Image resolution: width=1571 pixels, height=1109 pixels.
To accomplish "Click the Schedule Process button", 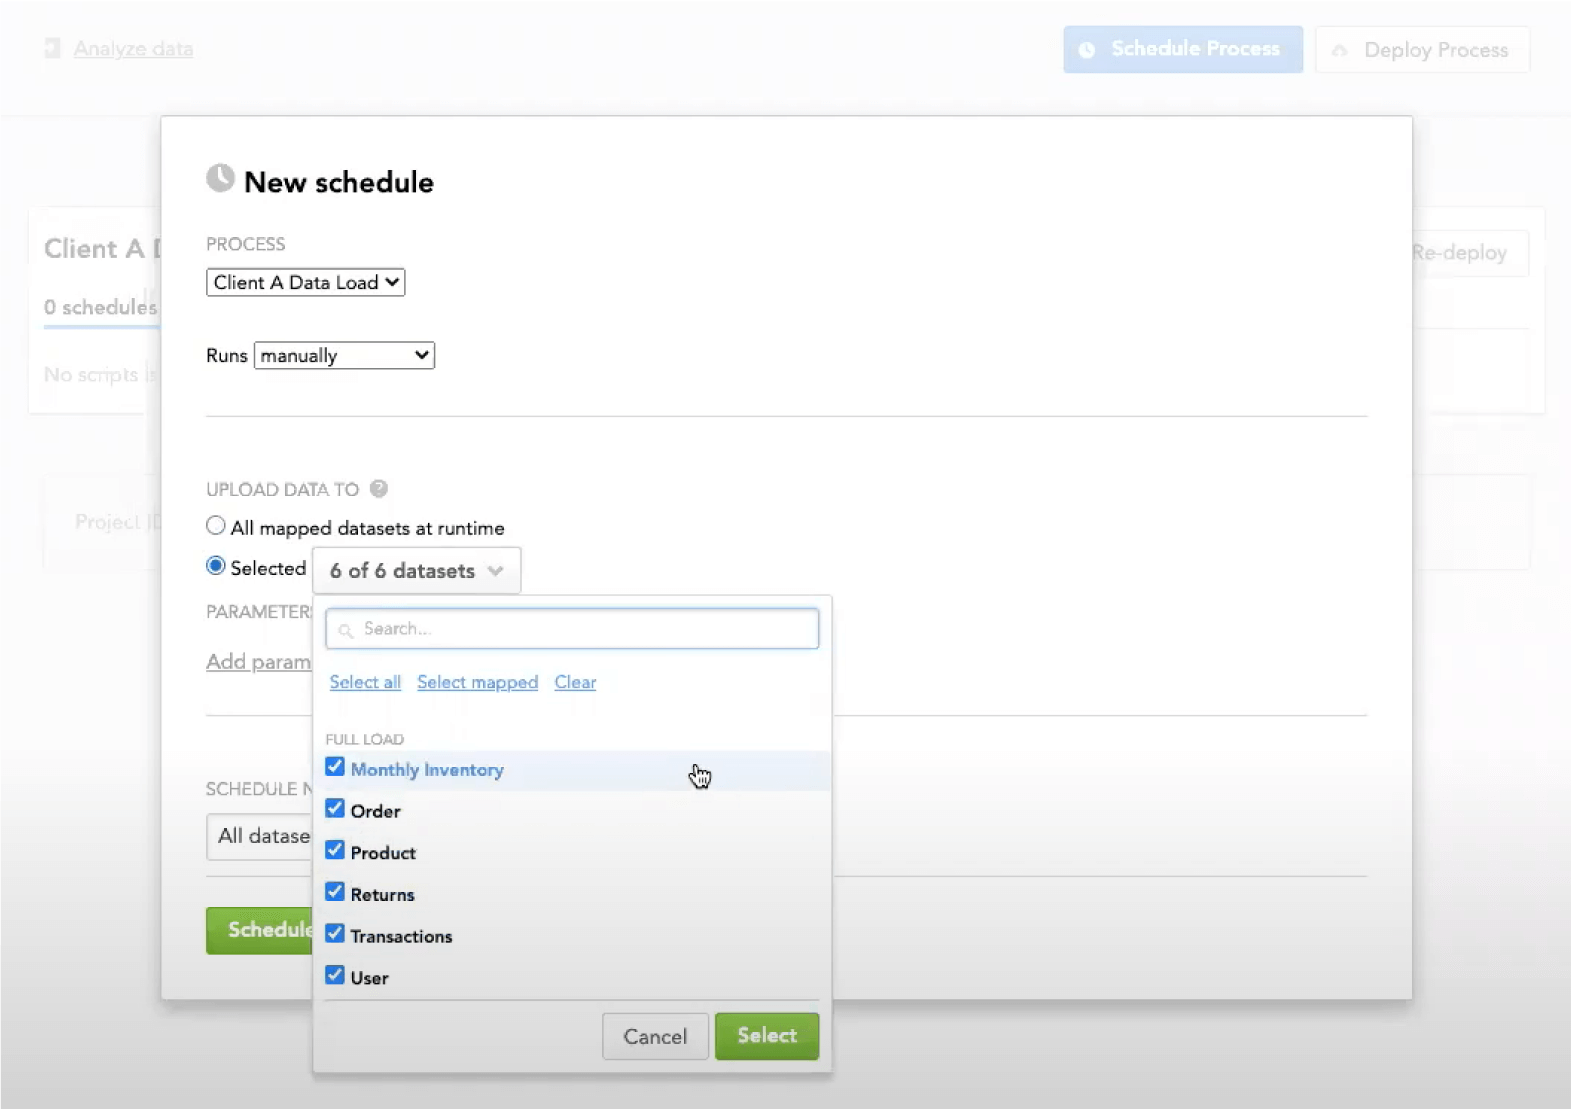I will click(x=1183, y=49).
